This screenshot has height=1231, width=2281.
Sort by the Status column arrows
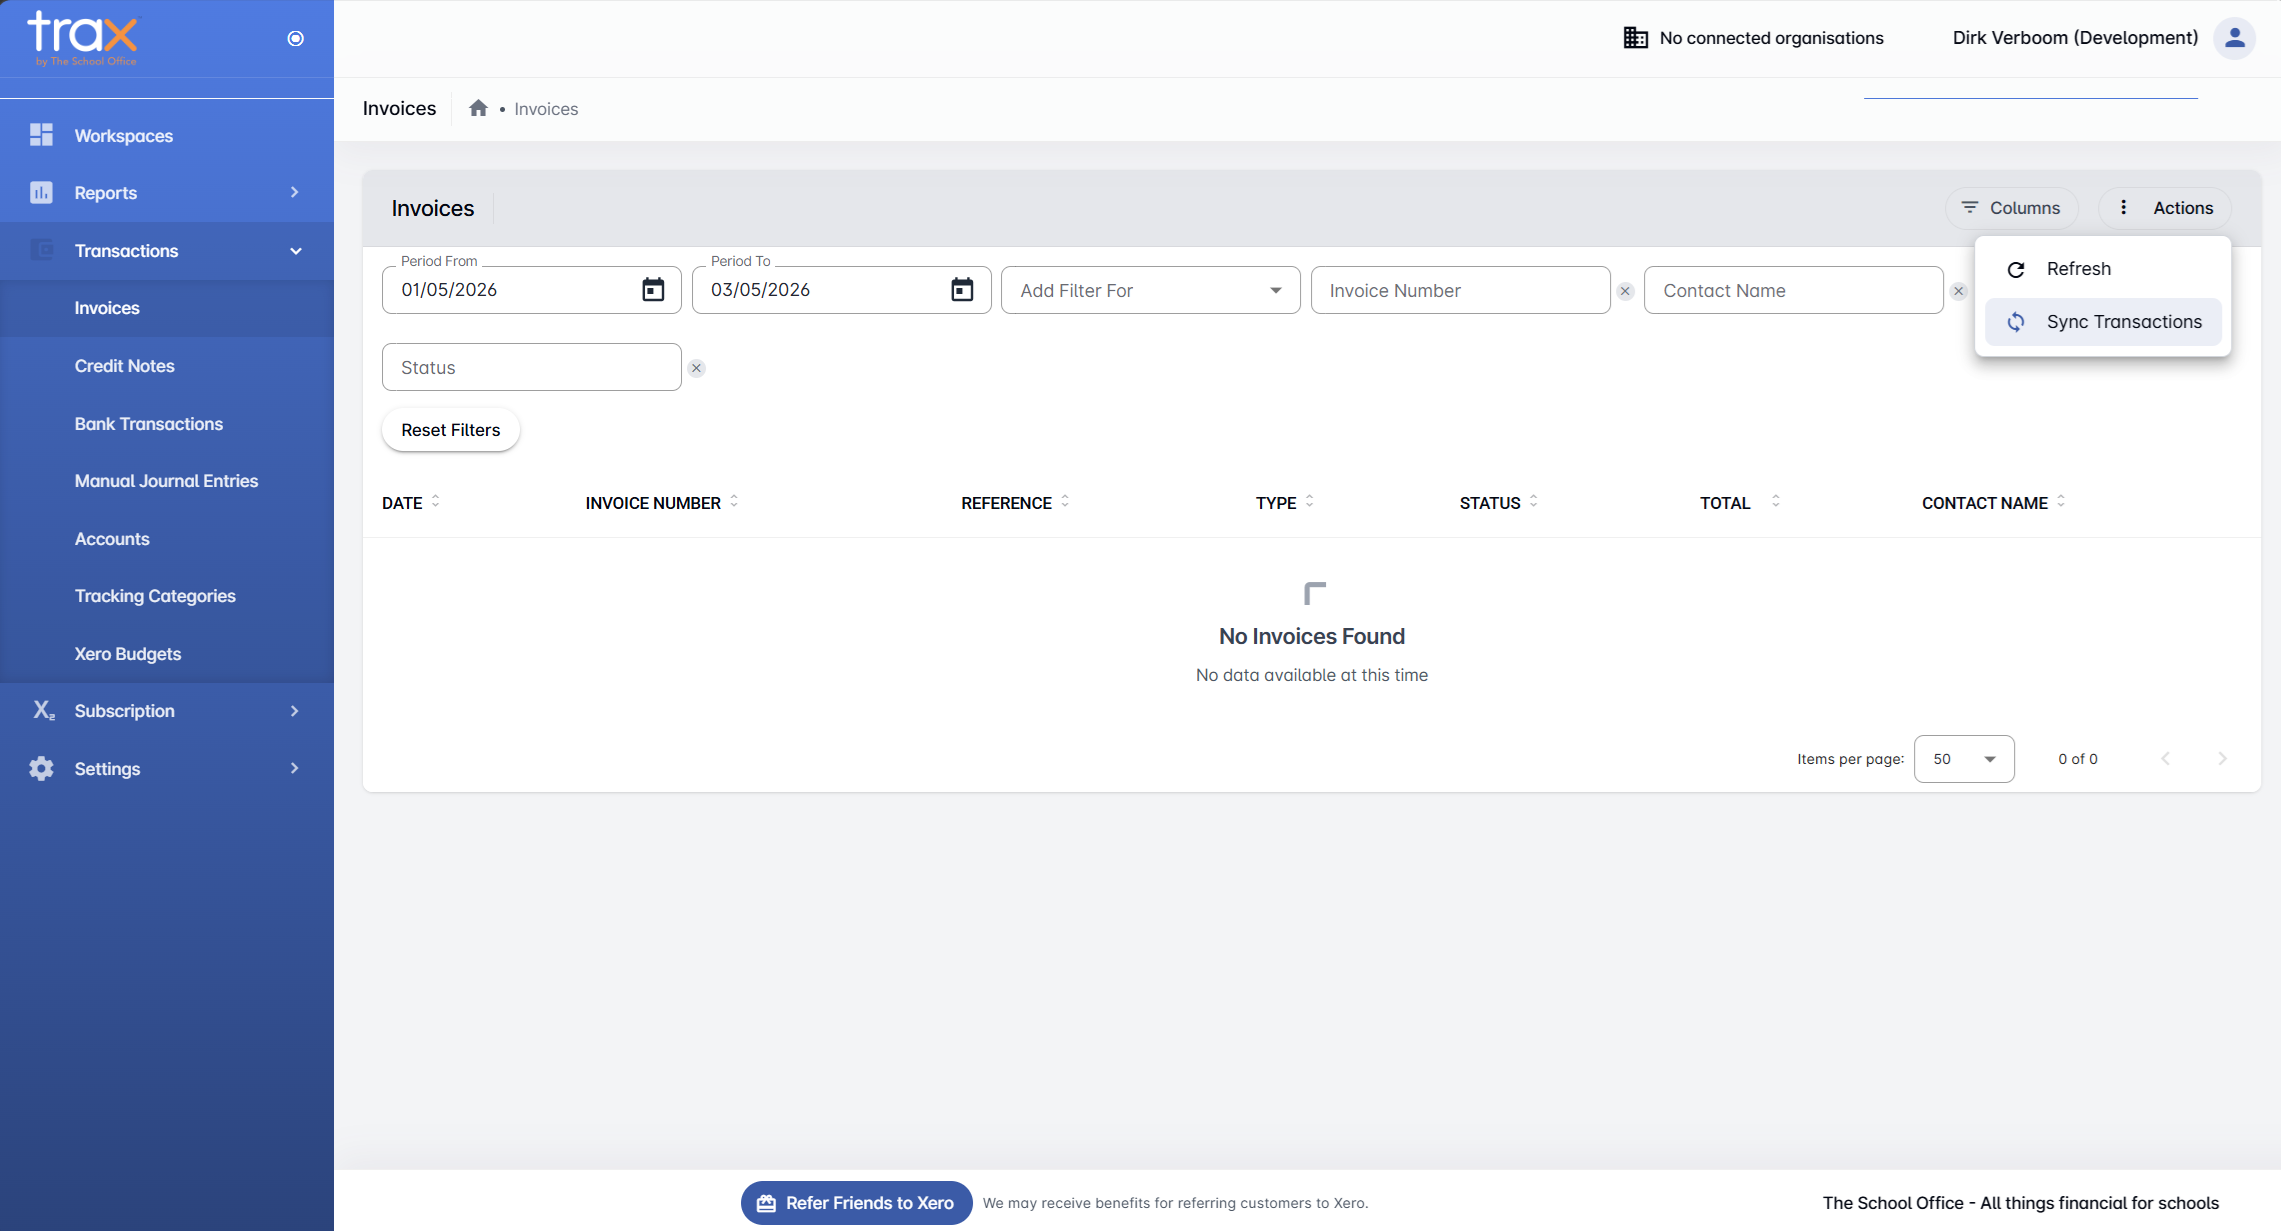click(x=1534, y=502)
